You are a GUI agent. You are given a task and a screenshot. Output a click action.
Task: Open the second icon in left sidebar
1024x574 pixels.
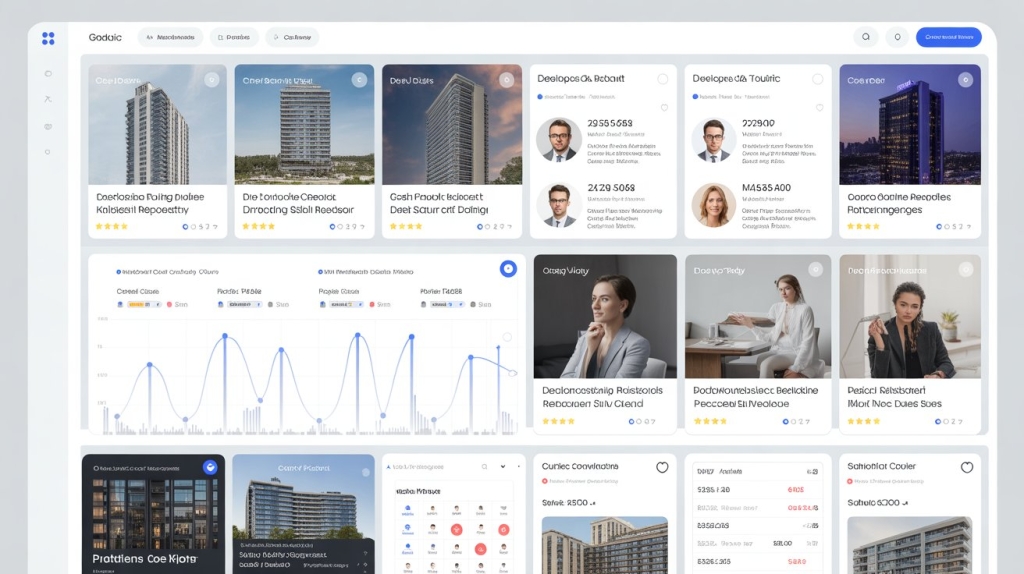(48, 99)
